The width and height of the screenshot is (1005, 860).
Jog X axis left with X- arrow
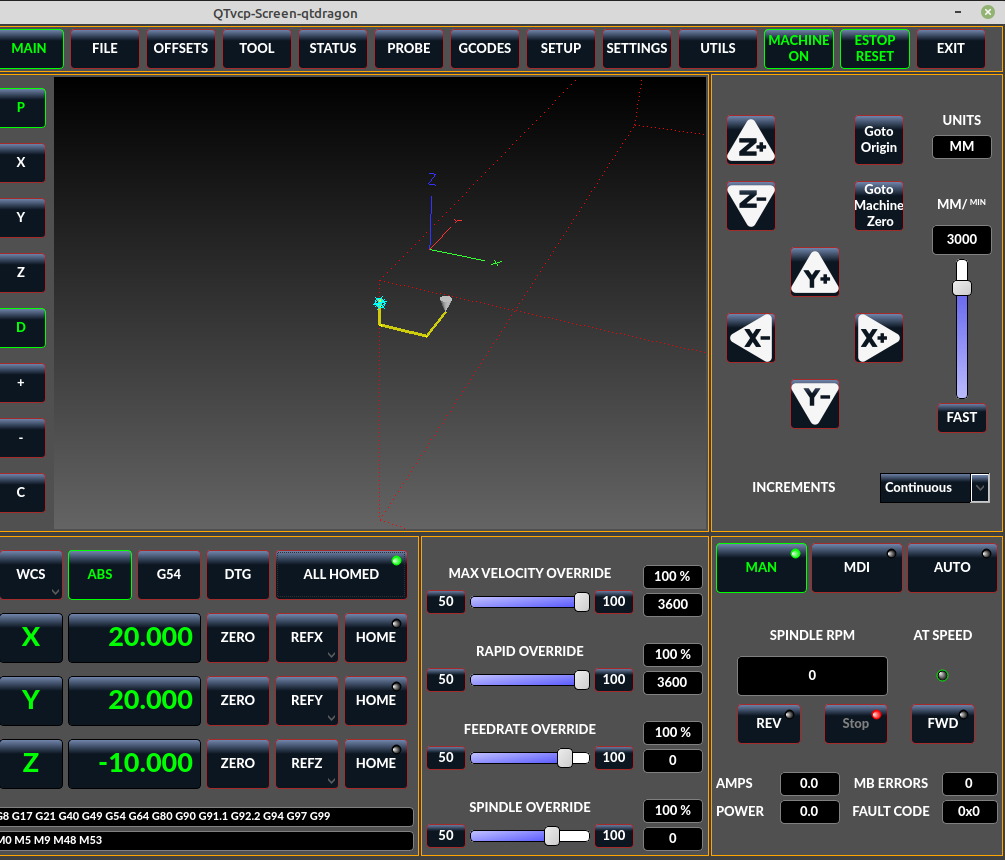click(x=751, y=338)
